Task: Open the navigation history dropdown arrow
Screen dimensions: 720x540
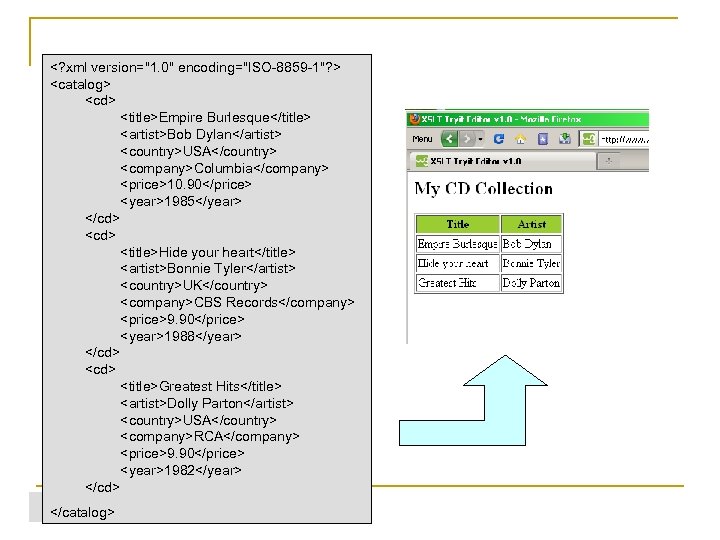Action: [480, 139]
